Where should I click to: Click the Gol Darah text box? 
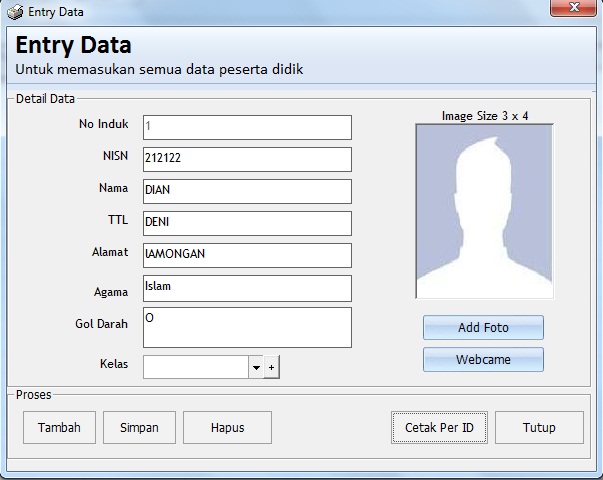click(x=247, y=327)
